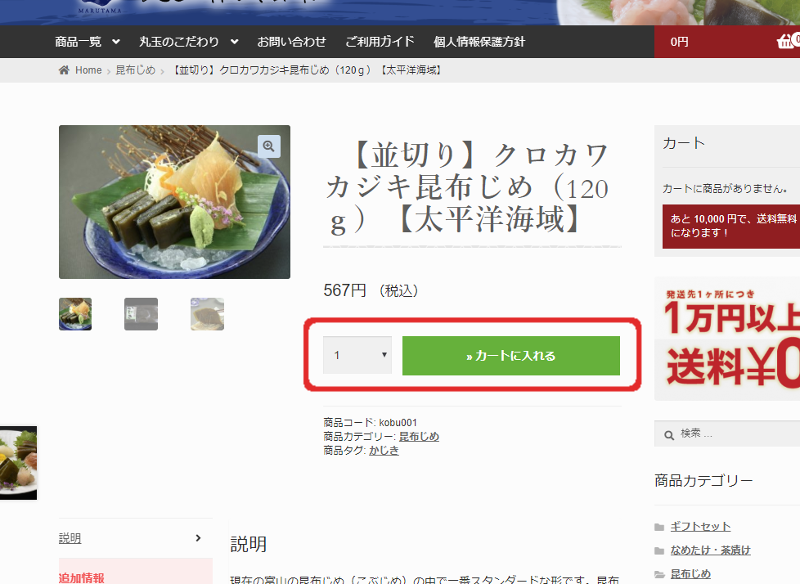Image resolution: width=800 pixels, height=584 pixels.
Task: Click the search magnifier icon in sidebar
Action: pos(669,435)
